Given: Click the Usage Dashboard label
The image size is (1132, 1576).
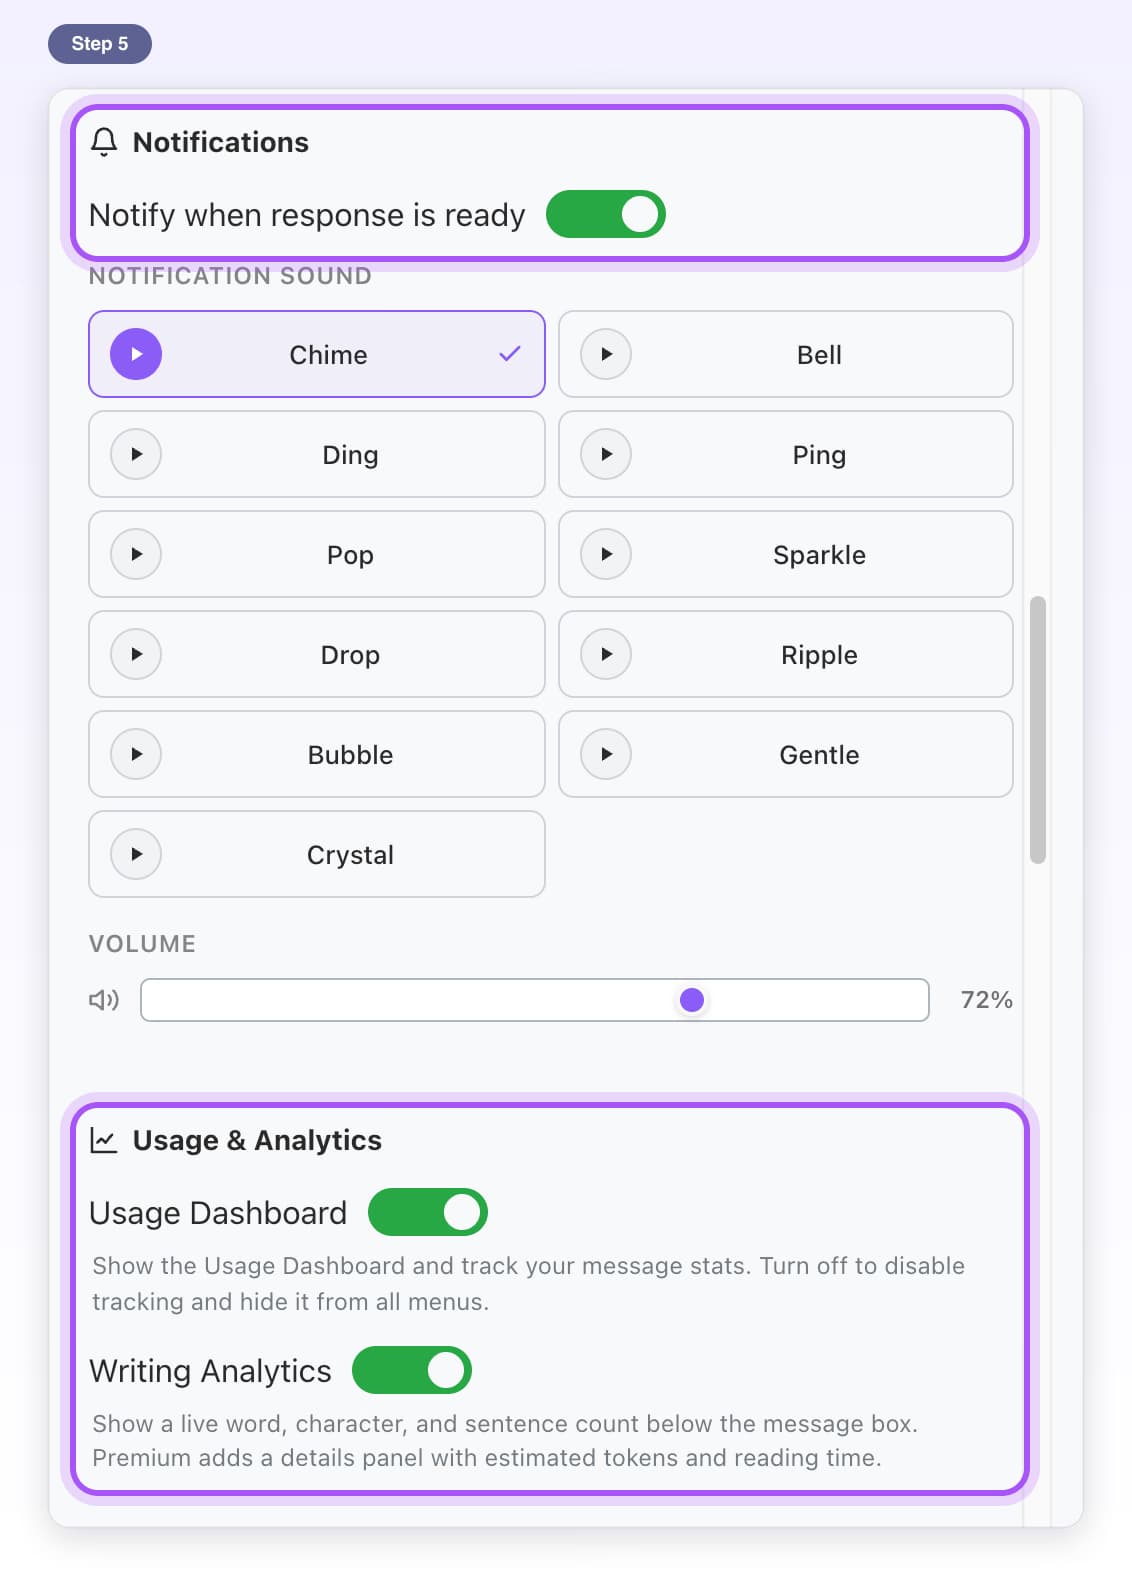Looking at the screenshot, I should (x=218, y=1212).
